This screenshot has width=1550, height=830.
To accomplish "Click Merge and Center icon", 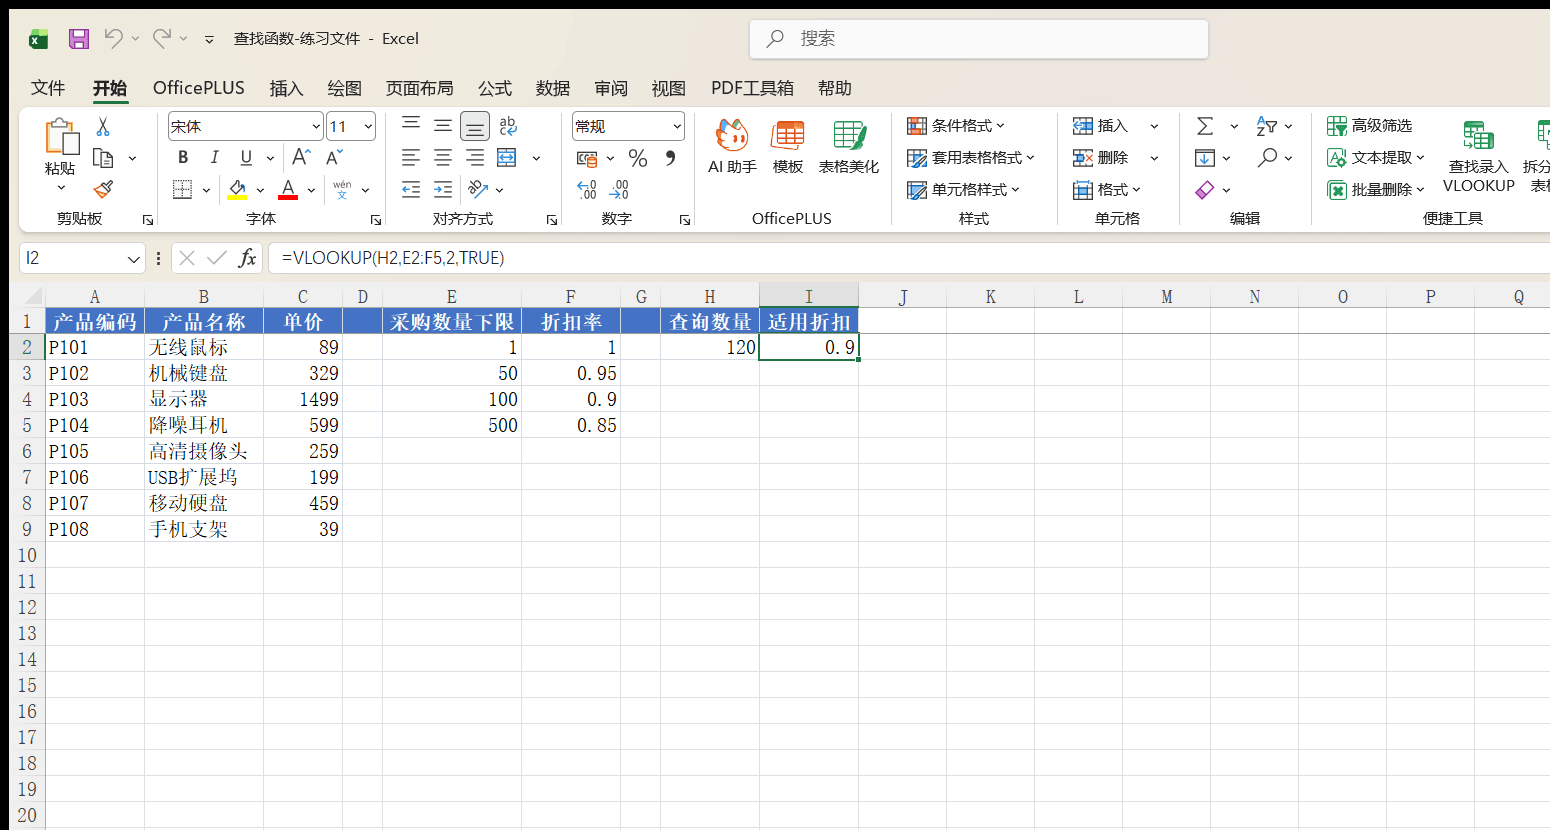I will 507,158.
